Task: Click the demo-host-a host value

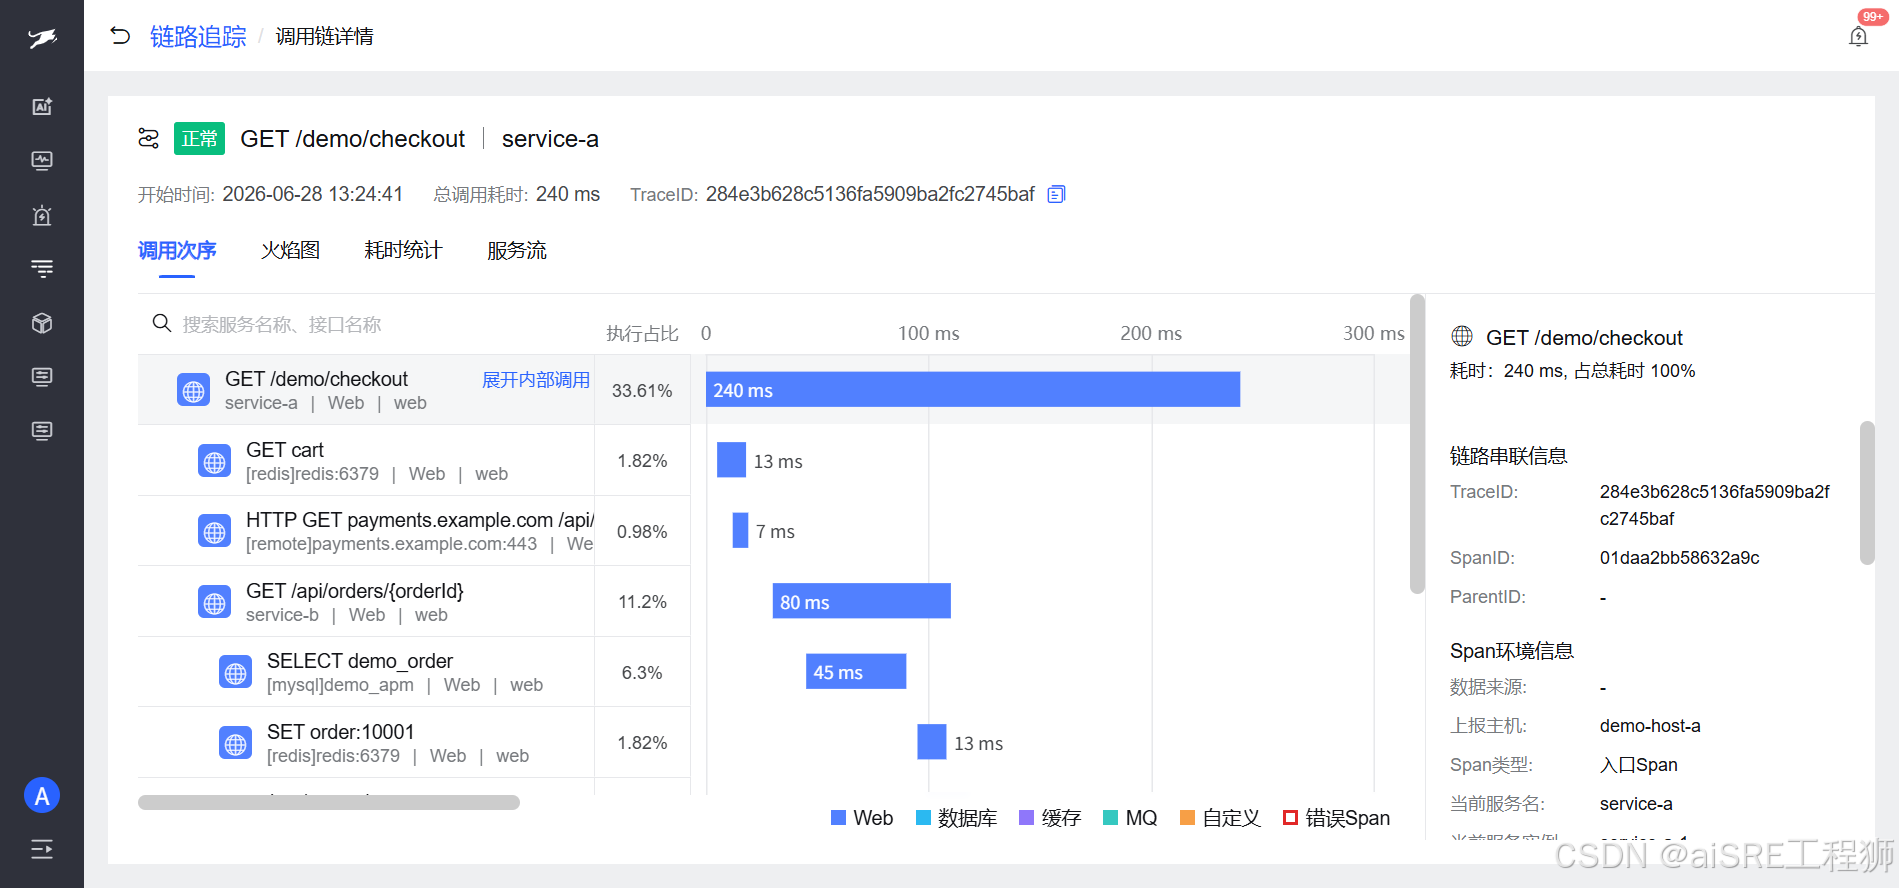Action: click(x=1650, y=726)
